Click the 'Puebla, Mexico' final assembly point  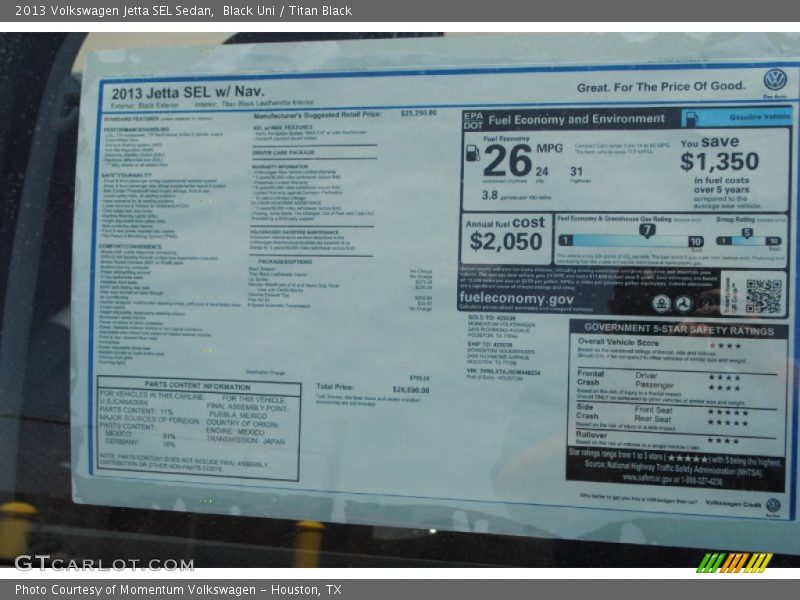tap(236, 415)
